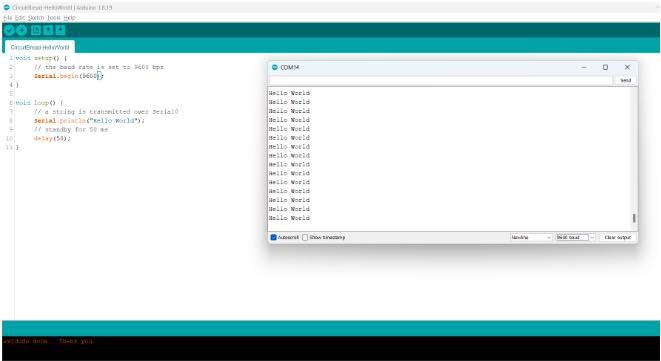
Task: Select the CircuitBread HelloWorld tab
Action: click(40, 47)
